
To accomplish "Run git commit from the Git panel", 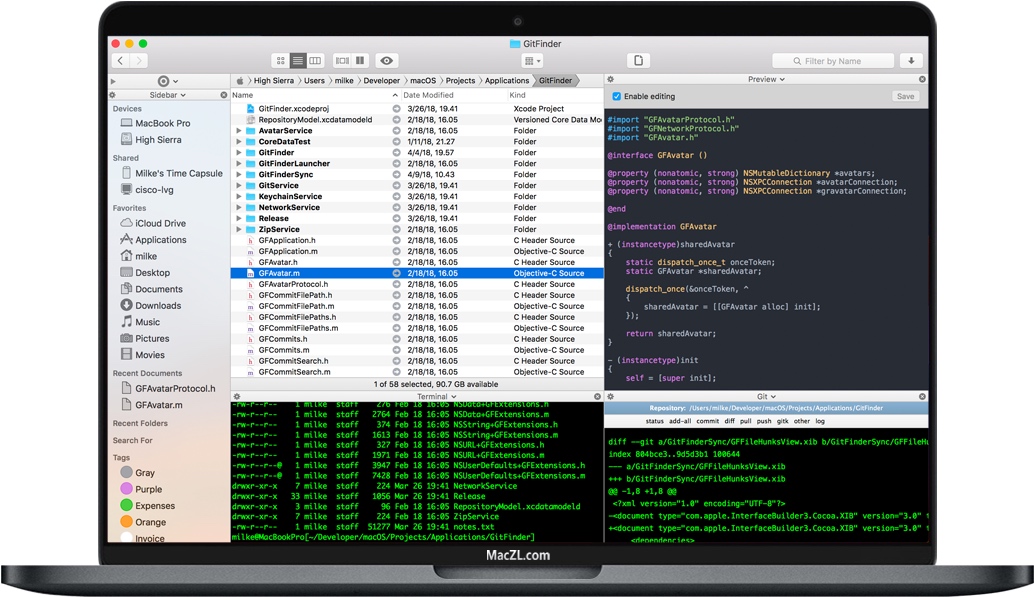I will (x=707, y=419).
